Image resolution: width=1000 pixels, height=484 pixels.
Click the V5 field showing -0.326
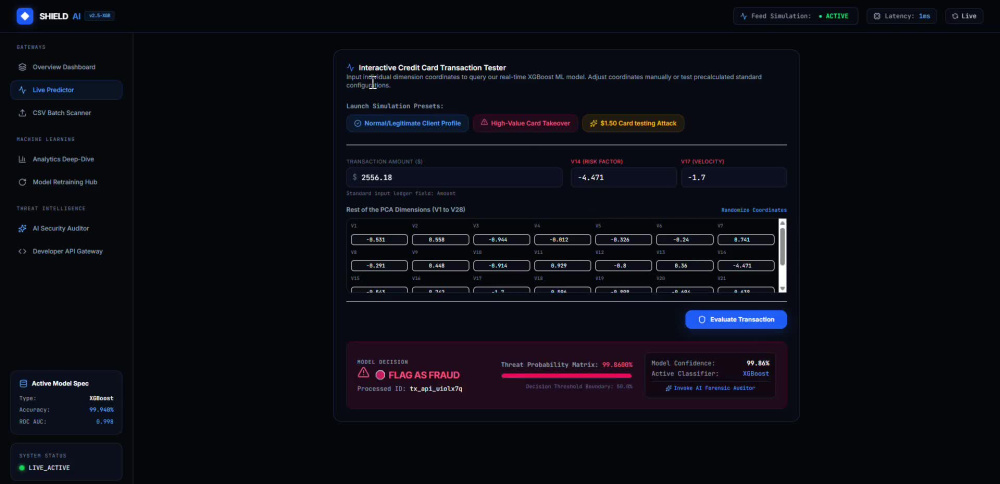tap(623, 240)
